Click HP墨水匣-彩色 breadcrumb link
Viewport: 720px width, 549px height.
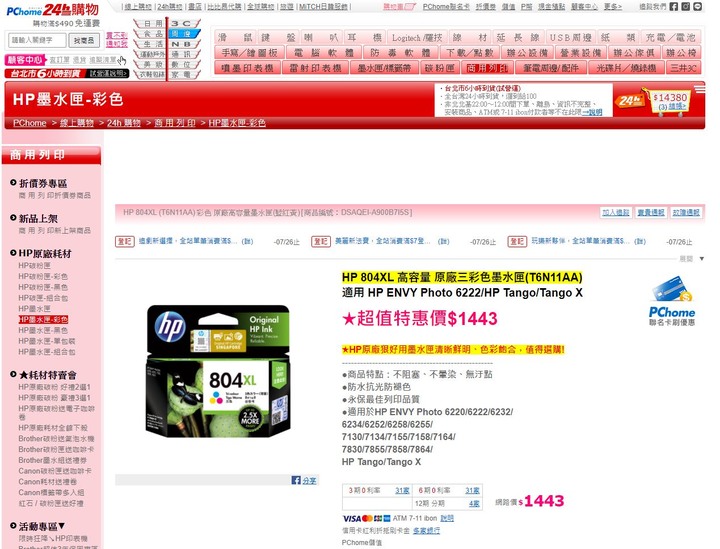pyautogui.click(x=237, y=123)
